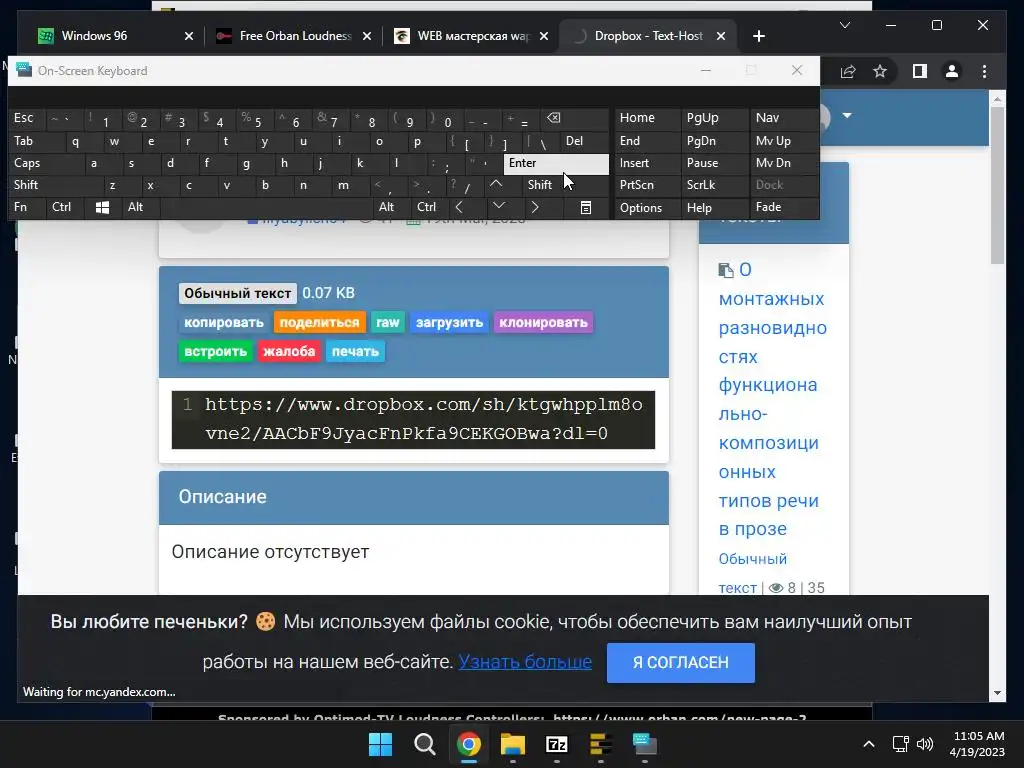Click the жалоба report button
The height and width of the screenshot is (768, 1024).
(x=289, y=351)
